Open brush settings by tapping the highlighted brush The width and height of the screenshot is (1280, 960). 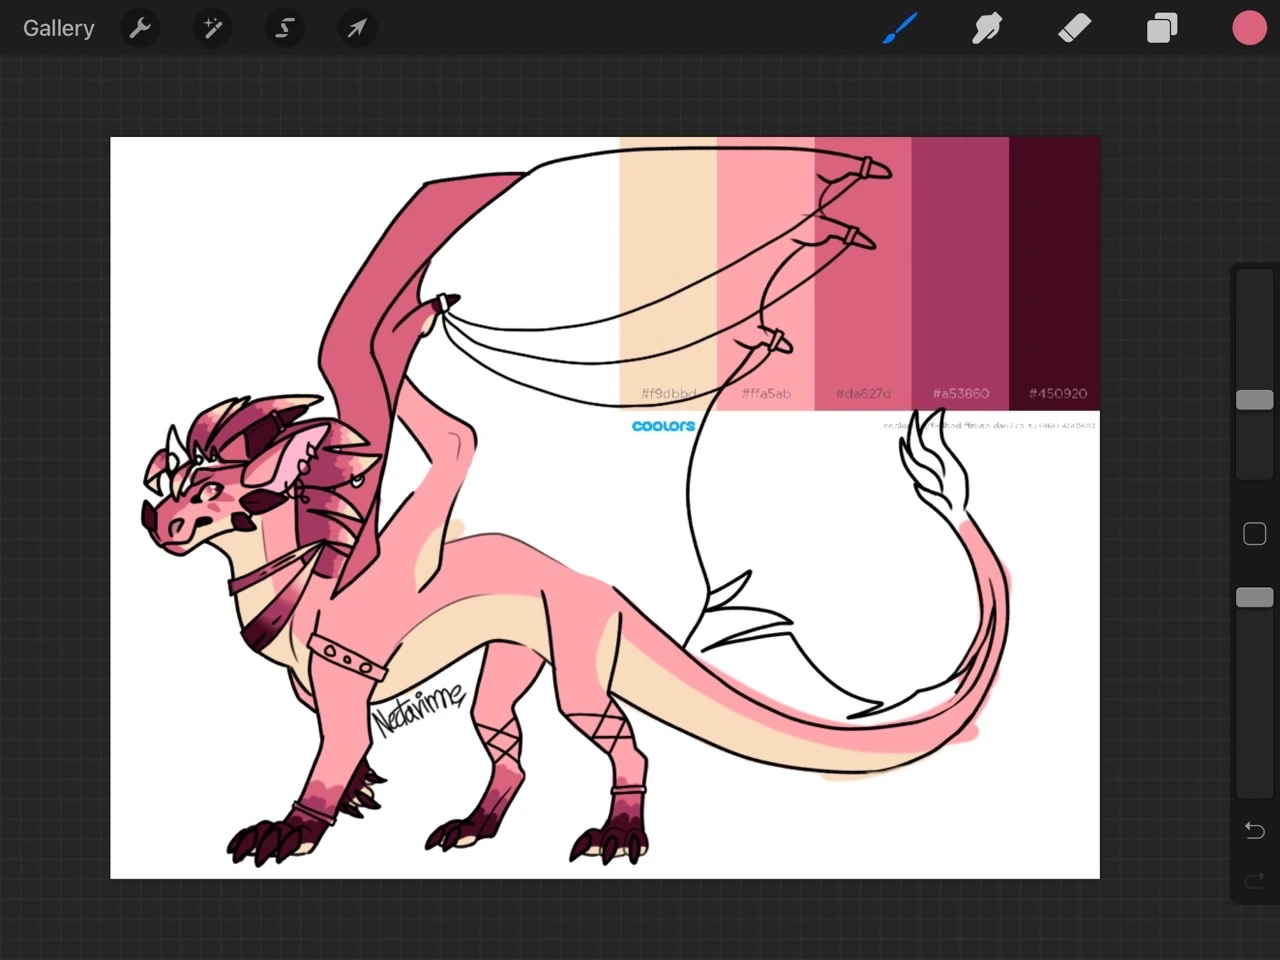click(898, 27)
